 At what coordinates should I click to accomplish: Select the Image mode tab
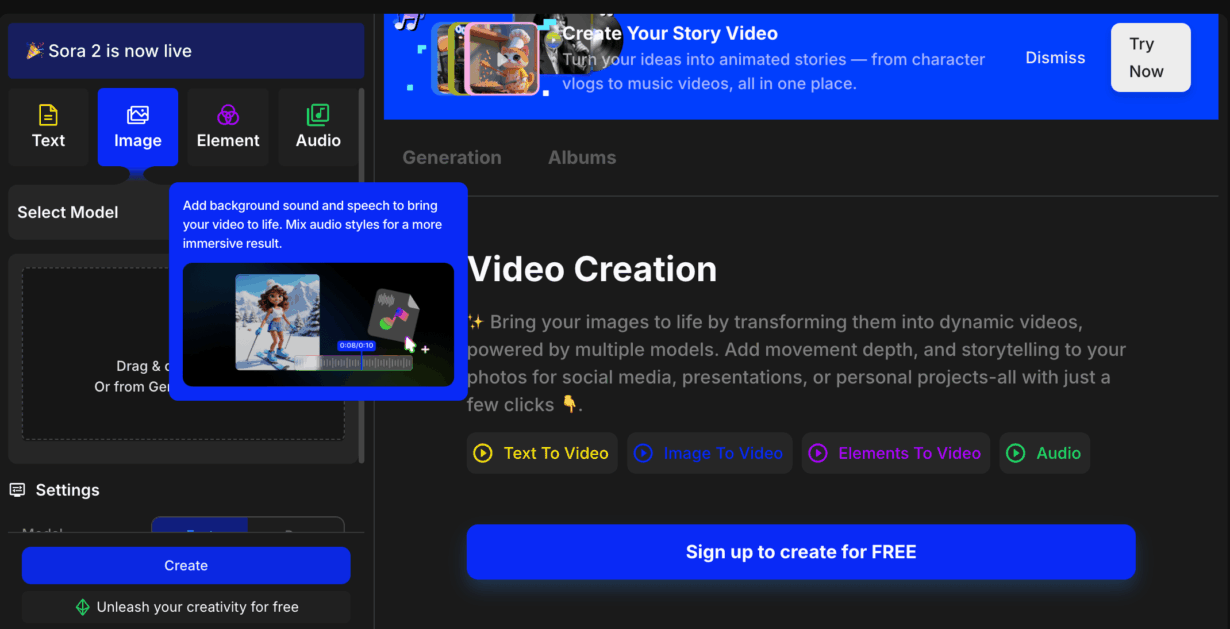pos(138,127)
